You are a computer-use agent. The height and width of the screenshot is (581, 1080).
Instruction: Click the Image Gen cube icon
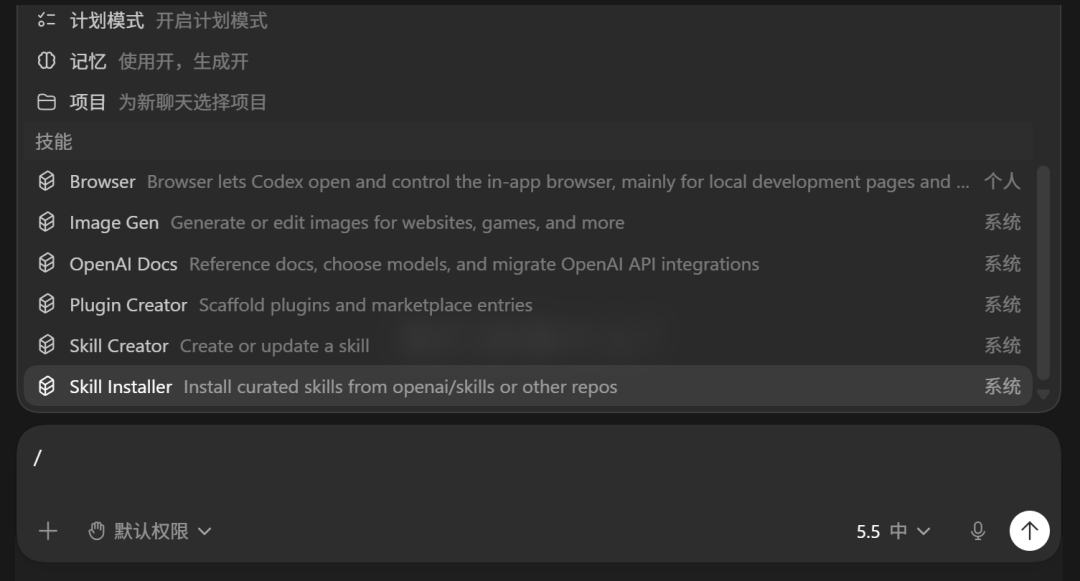(46, 222)
